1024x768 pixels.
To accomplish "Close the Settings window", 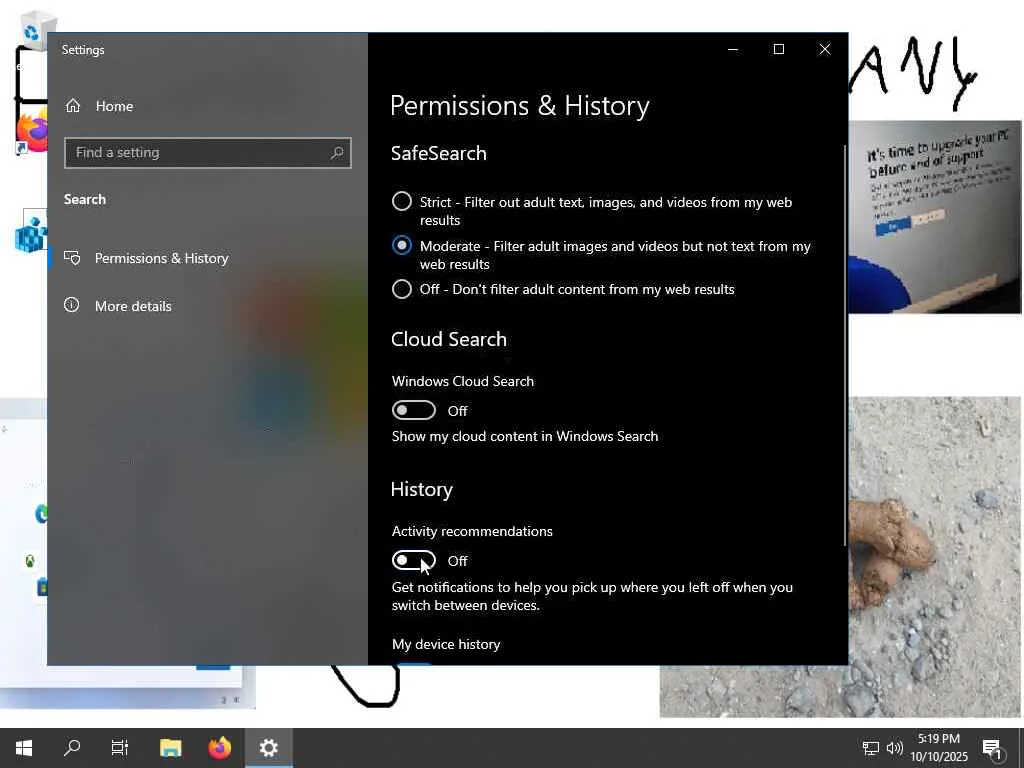I will pos(825,50).
